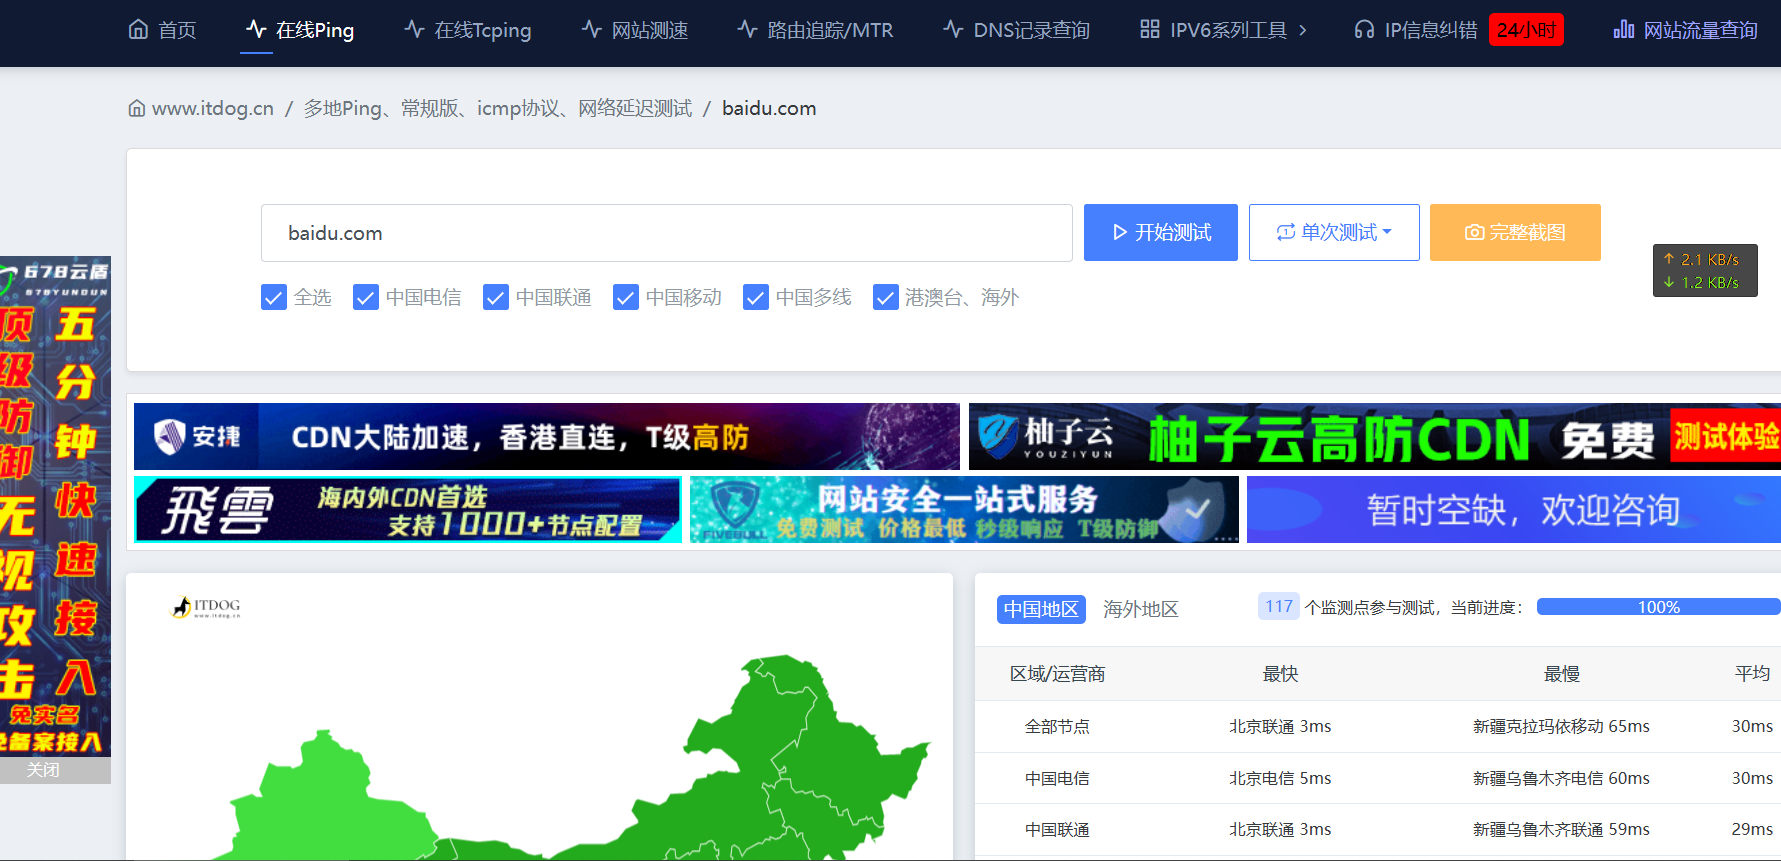Click the 北京电信 5ms cell
The width and height of the screenshot is (1781, 861).
click(x=1280, y=778)
